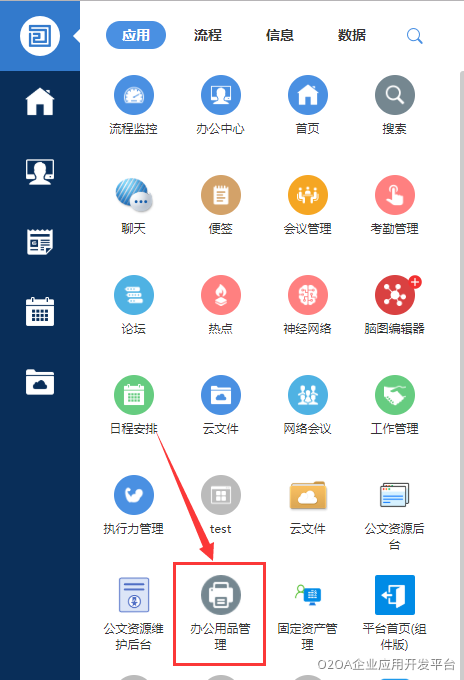Open the 平台首页(组件版) app
464x680 pixels.
[395, 613]
